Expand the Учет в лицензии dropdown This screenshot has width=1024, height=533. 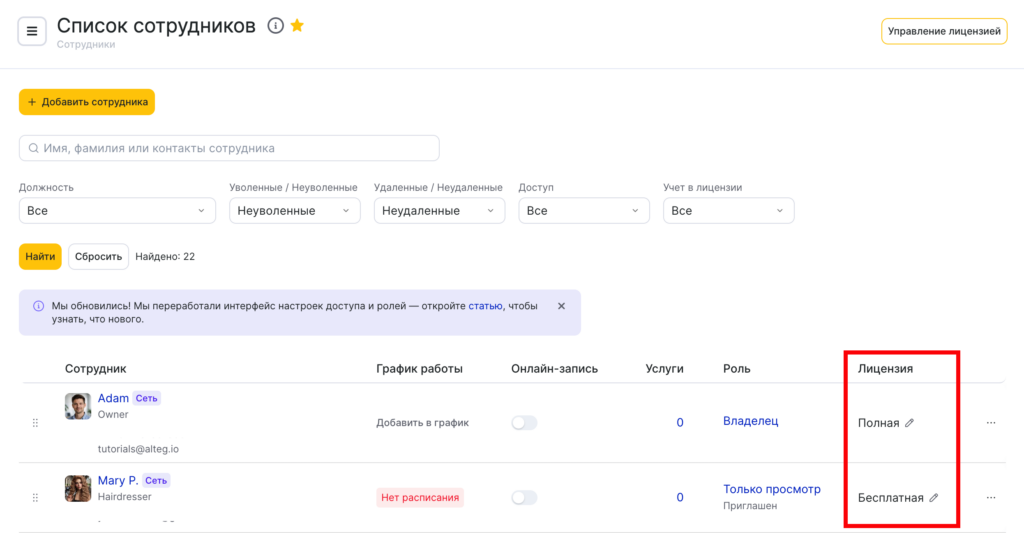pos(729,211)
